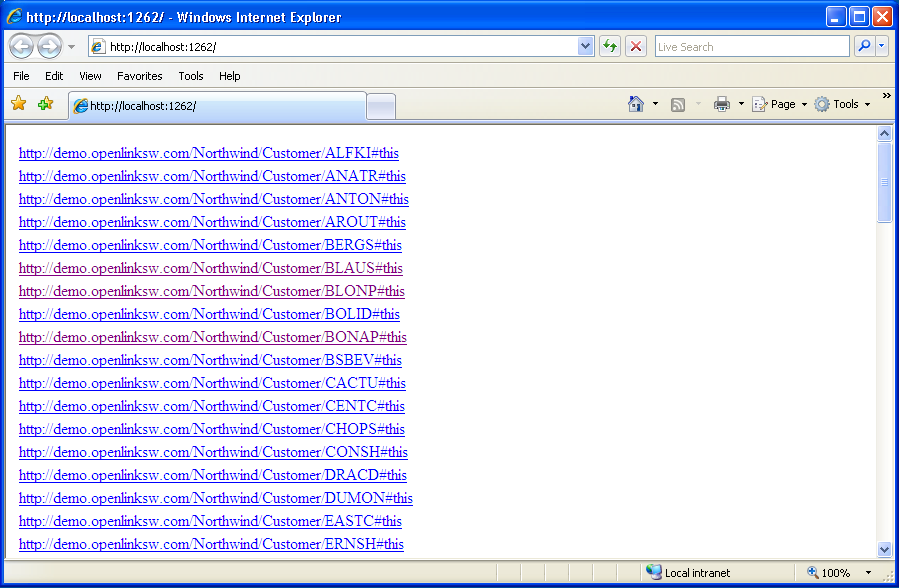Expand the address bar history dropdown
This screenshot has width=899, height=588.
586,47
